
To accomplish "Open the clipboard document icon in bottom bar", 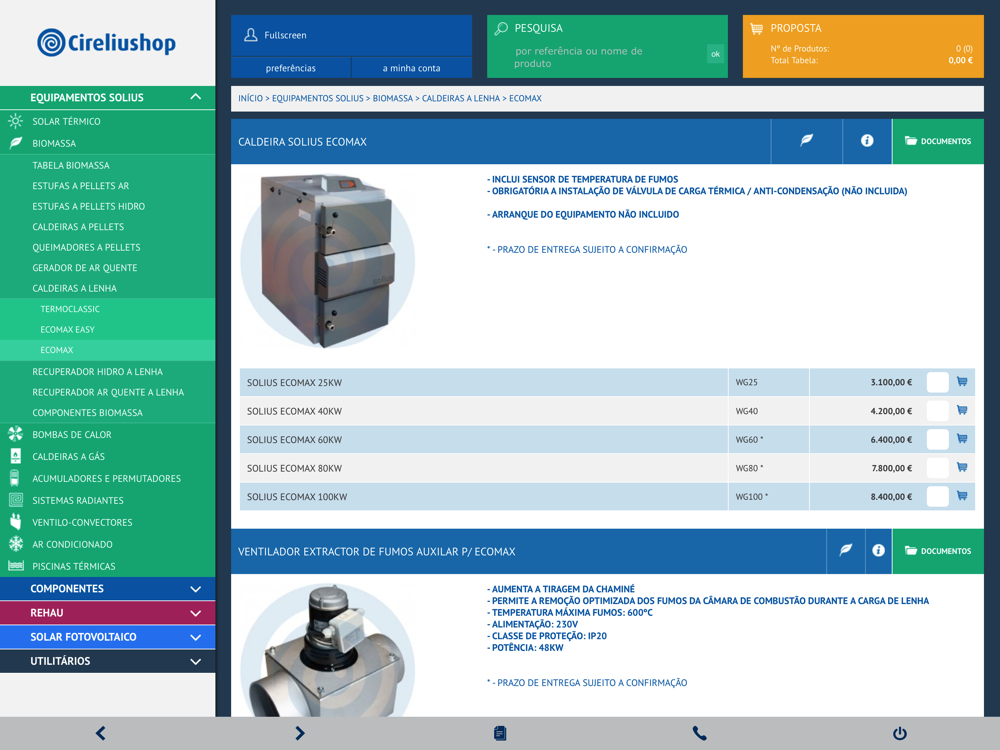I will pyautogui.click(x=500, y=733).
